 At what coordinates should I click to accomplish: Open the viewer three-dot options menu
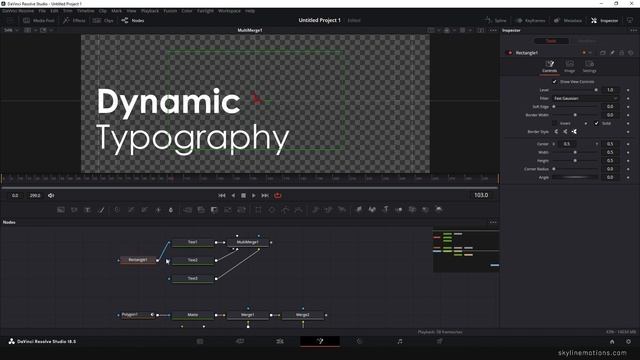tap(493, 30)
